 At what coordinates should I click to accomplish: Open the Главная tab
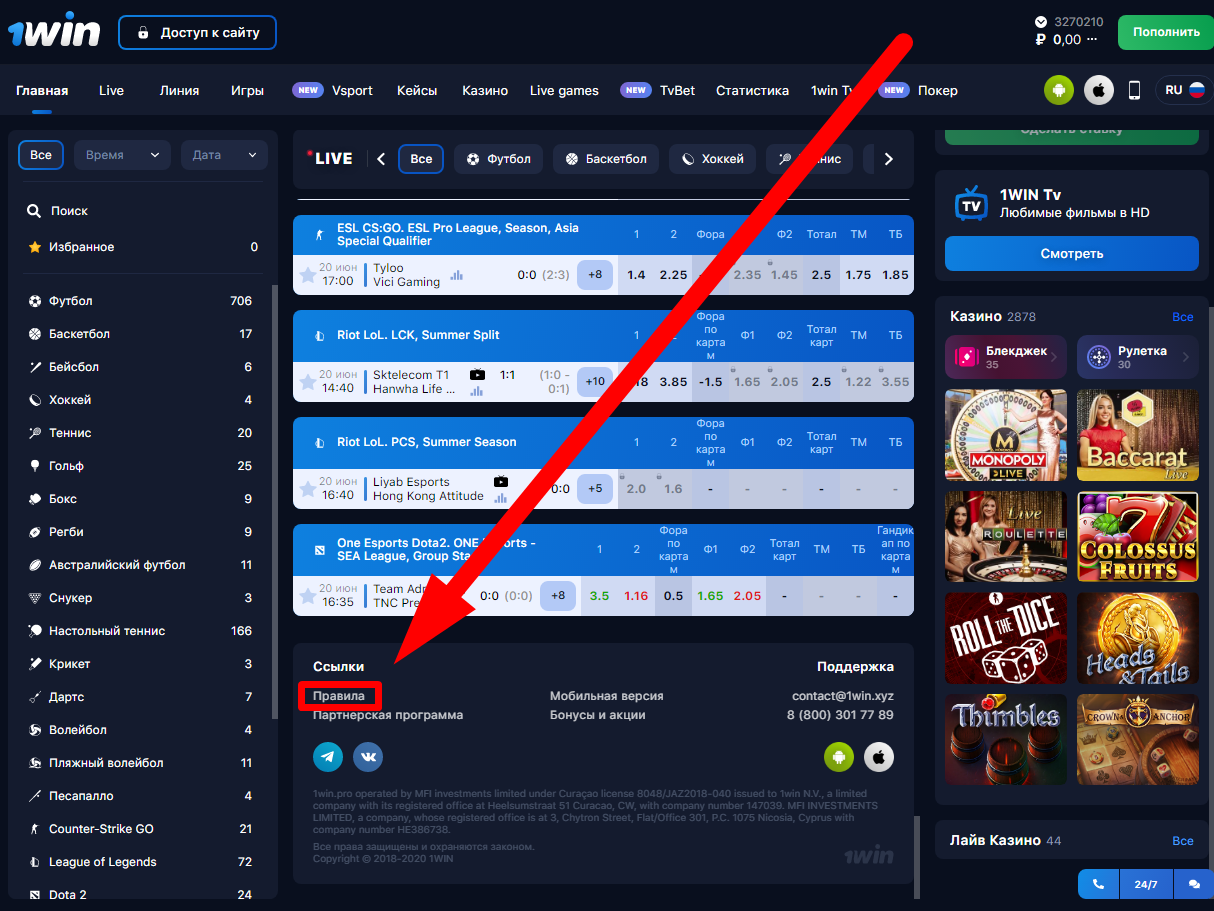tap(42, 90)
